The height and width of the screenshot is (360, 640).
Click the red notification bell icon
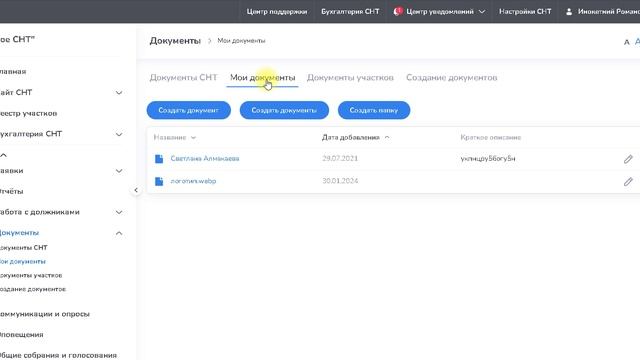(398, 11)
